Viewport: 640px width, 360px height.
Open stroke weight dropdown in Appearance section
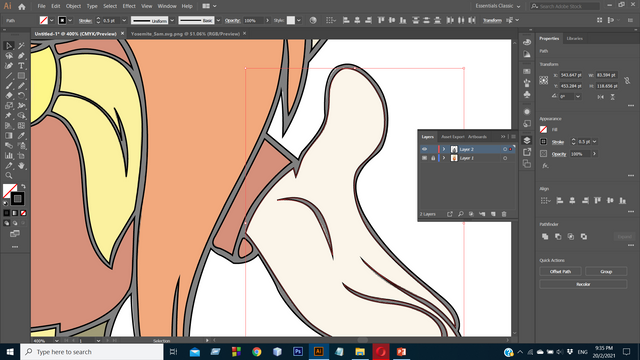point(595,142)
